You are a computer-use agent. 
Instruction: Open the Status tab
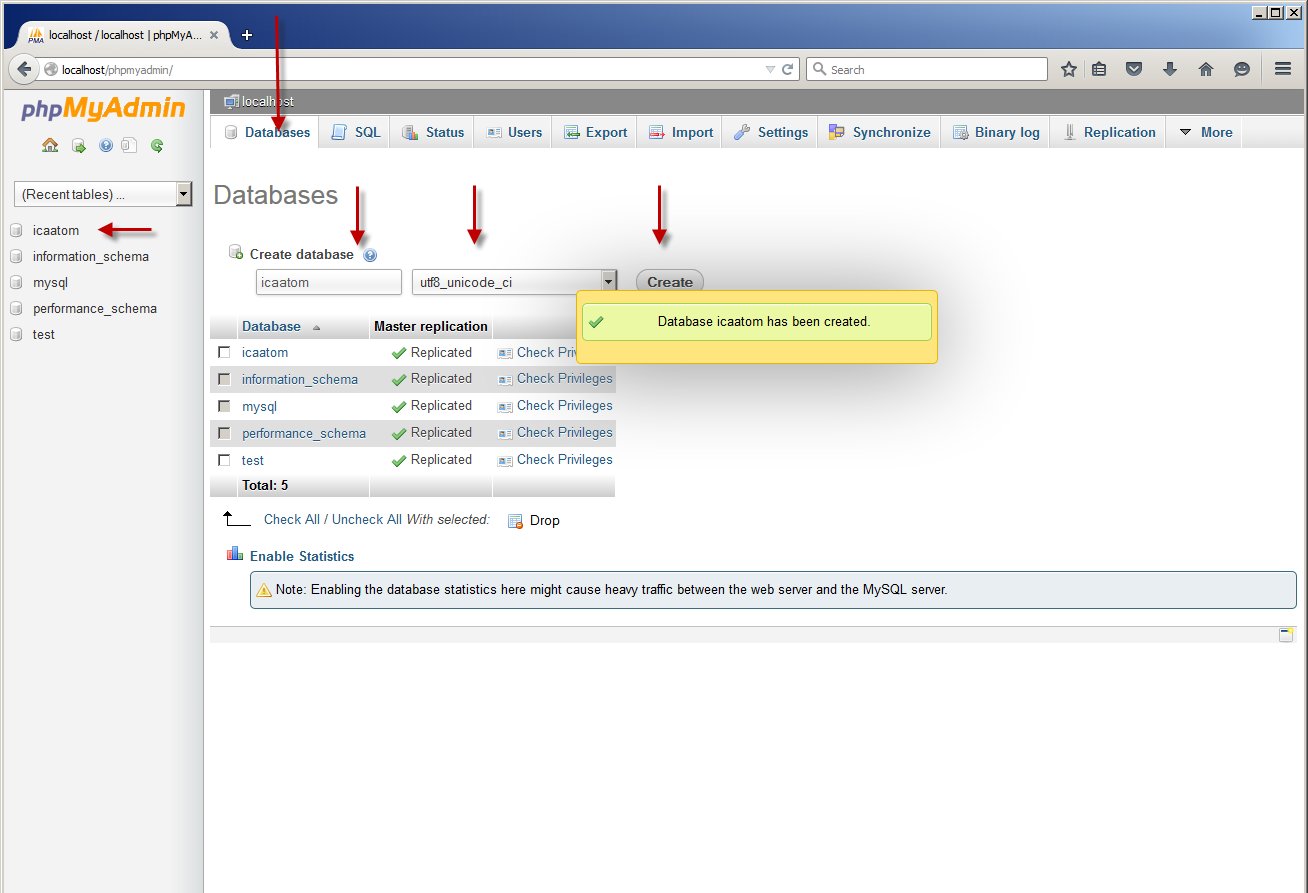pyautogui.click(x=433, y=132)
